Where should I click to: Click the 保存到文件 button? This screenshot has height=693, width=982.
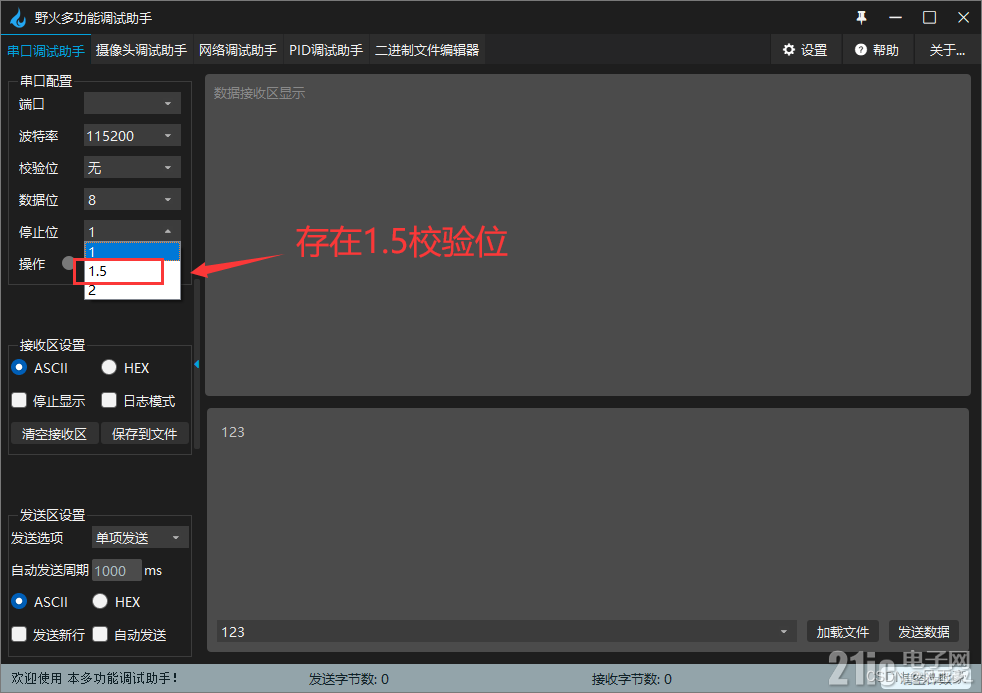click(145, 433)
